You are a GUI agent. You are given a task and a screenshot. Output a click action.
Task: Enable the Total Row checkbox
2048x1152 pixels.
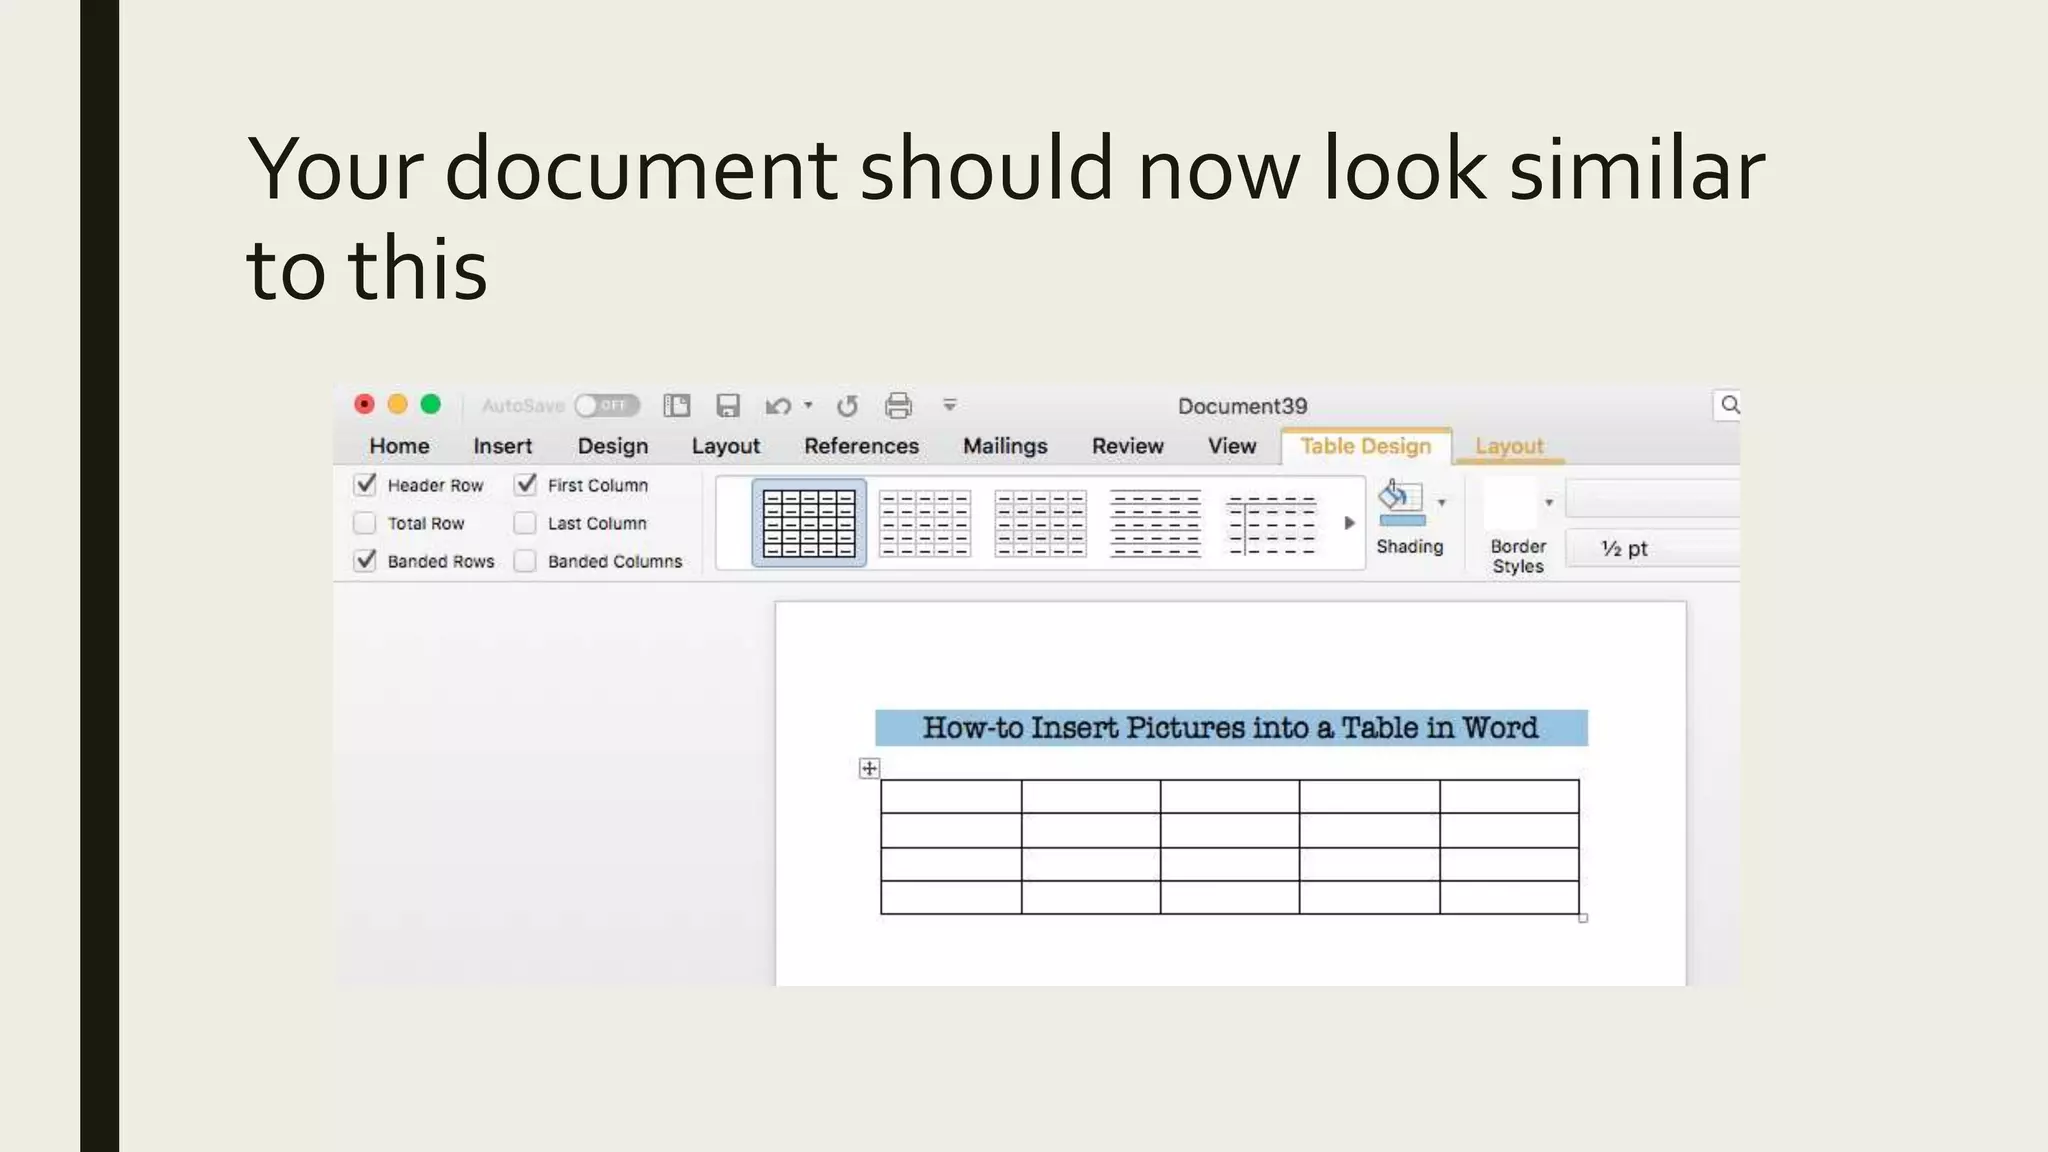coord(365,523)
